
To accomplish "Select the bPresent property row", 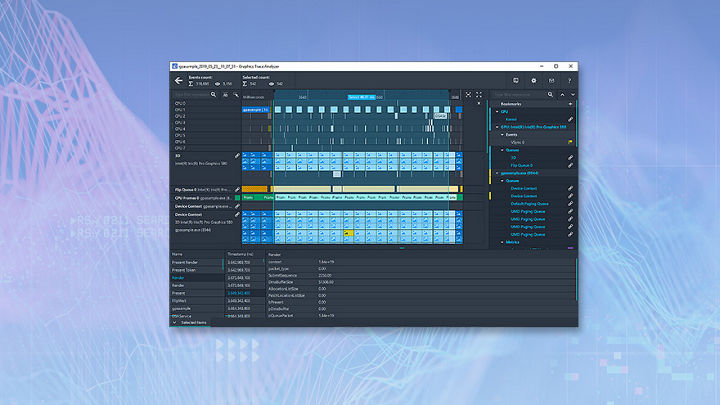I will 420,302.
